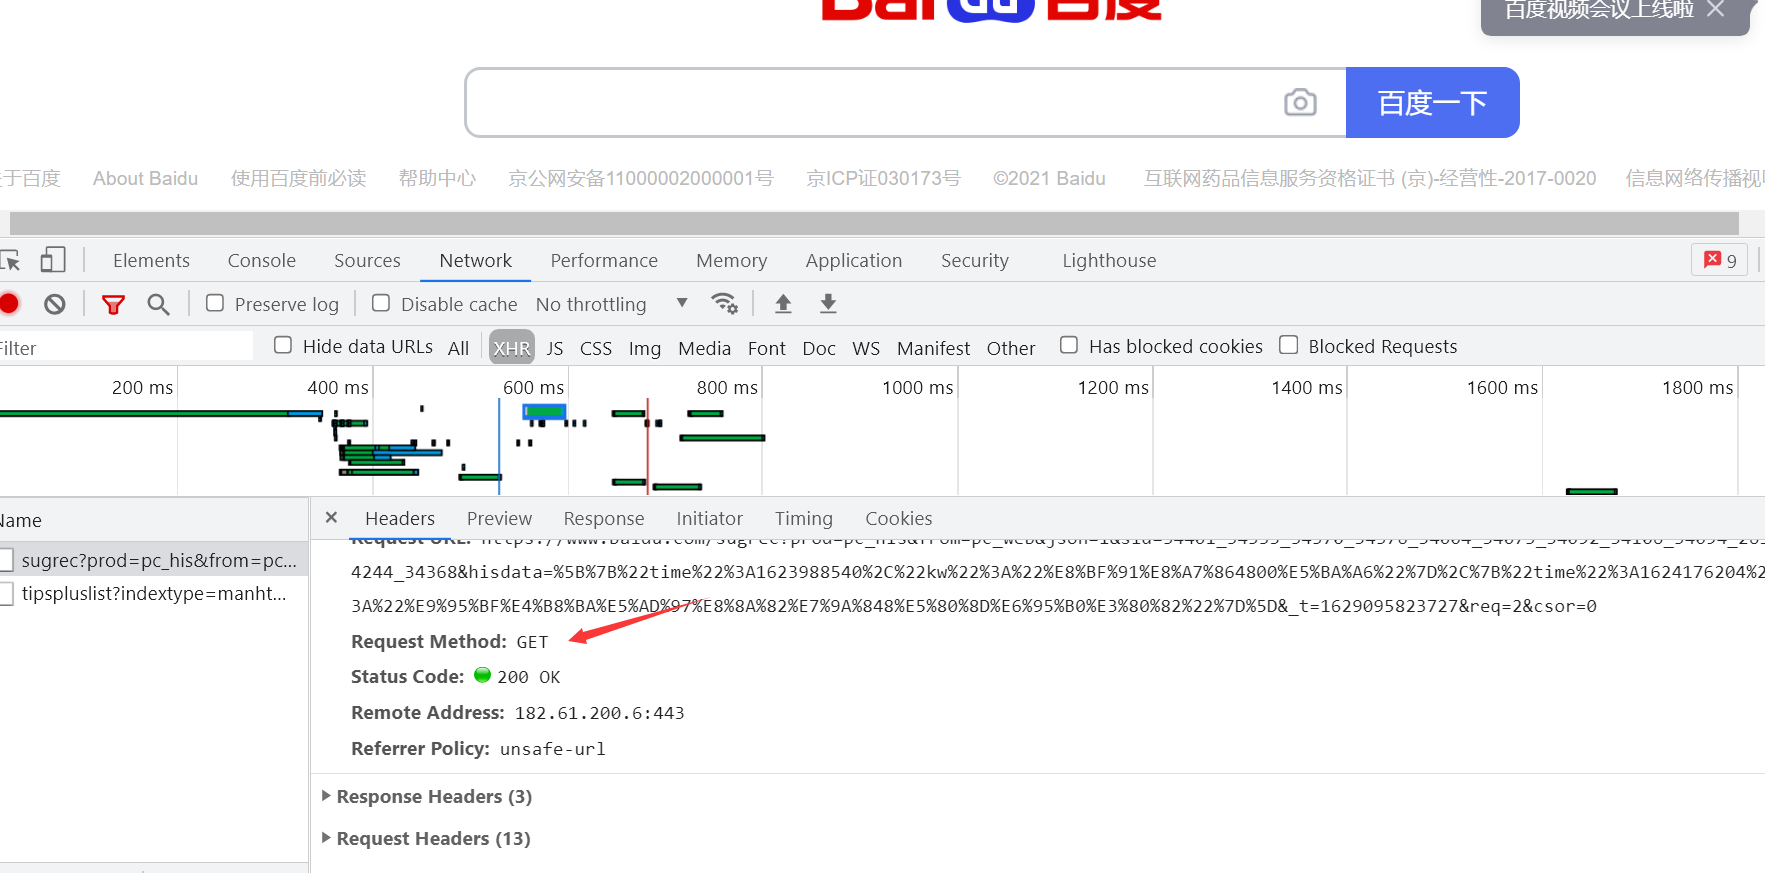Filter requests by All types
Viewport: 1765px width, 873px height.
tap(458, 348)
